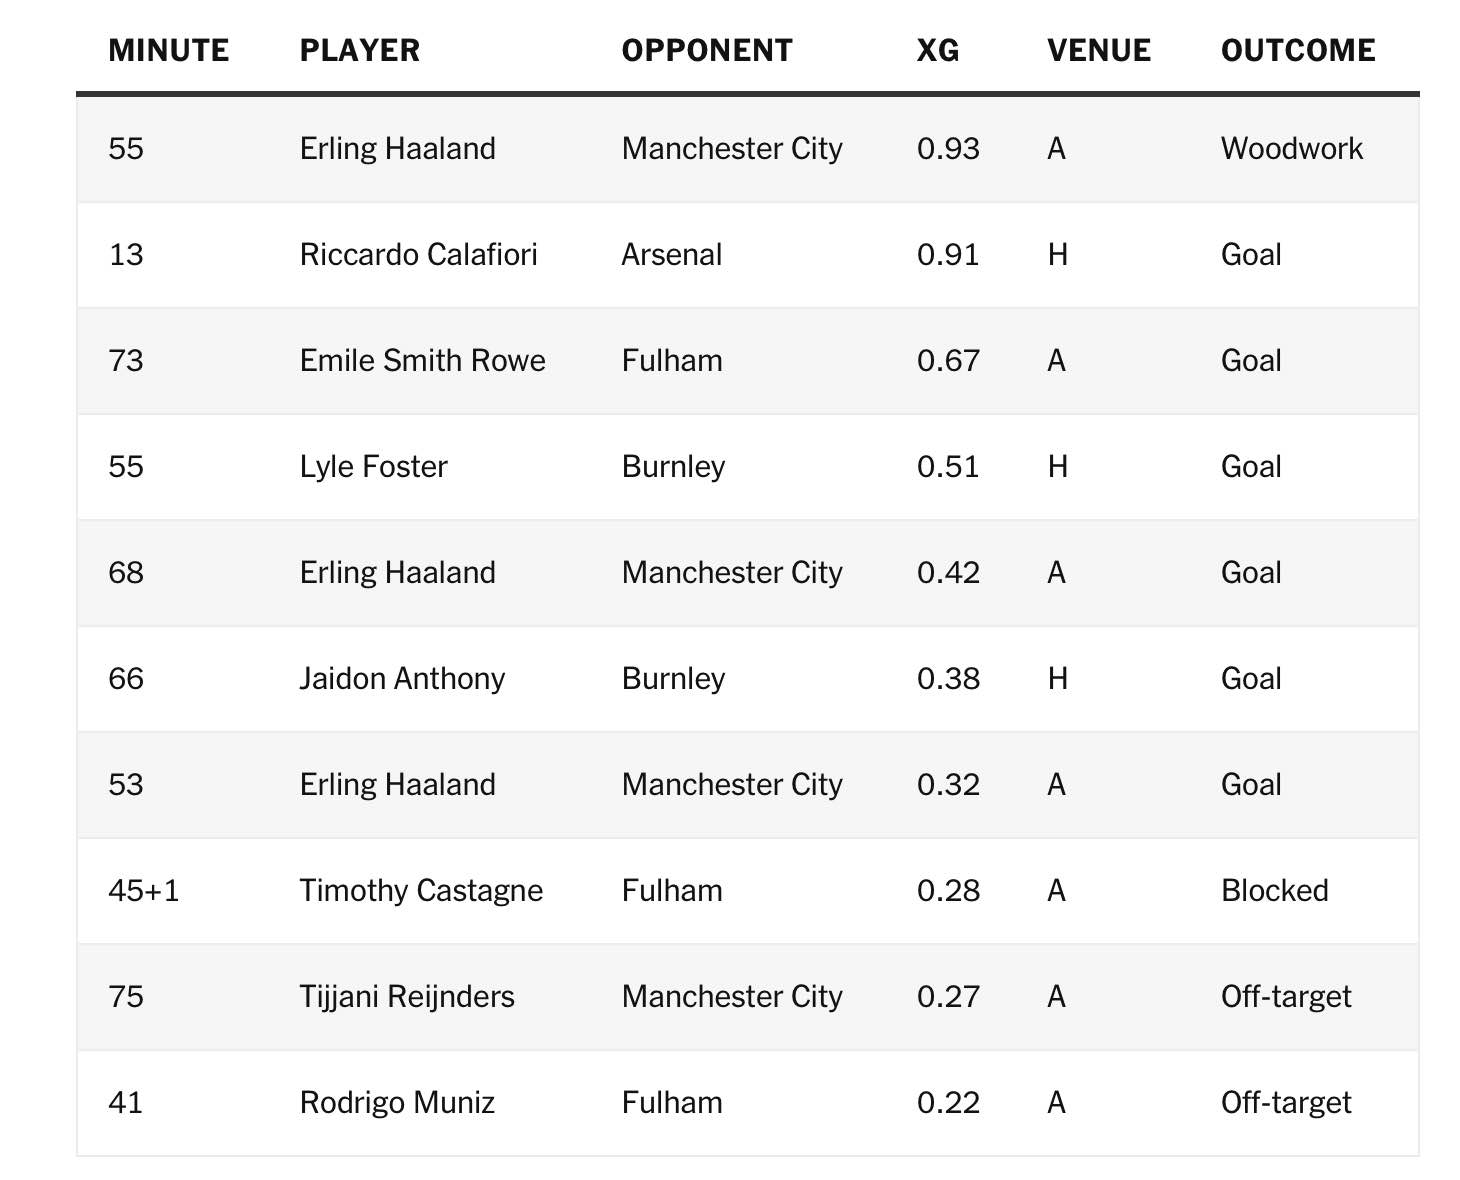Open the Lyle Foster player entry
The image size is (1460, 1180).
point(373,467)
